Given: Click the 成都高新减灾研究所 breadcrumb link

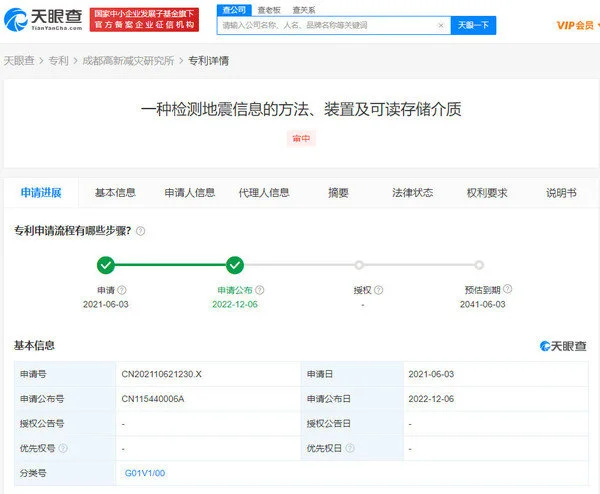Looking at the screenshot, I should (128, 60).
